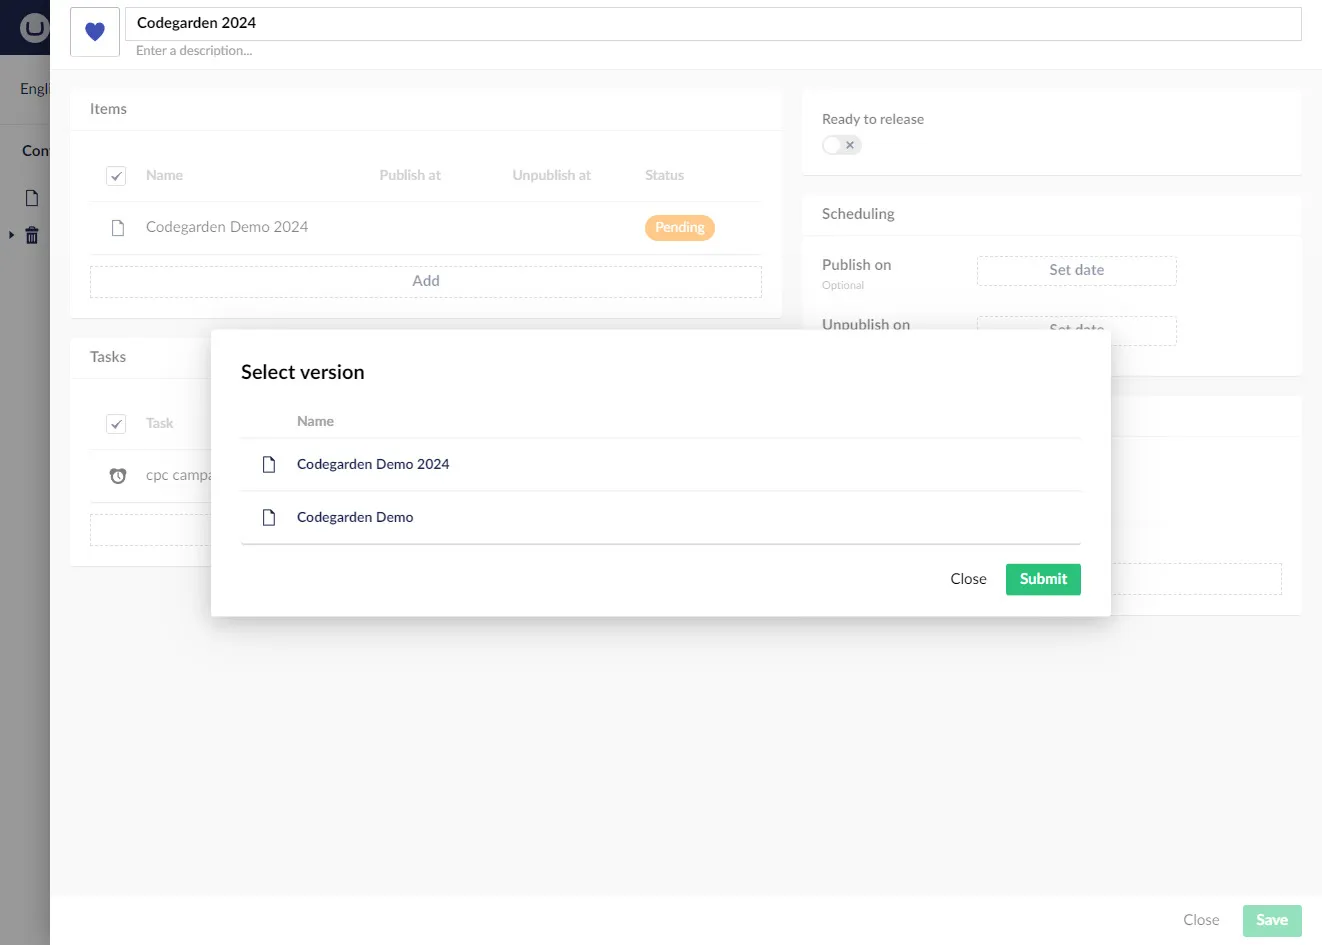Click the page icon next to Codegarden Demo version
Screen dimensions: 1322x945
point(268,516)
